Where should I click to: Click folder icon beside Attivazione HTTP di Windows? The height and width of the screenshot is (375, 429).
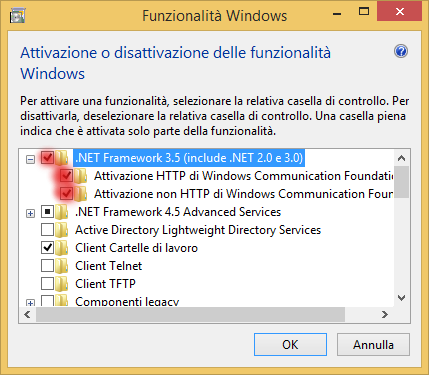pos(80,176)
